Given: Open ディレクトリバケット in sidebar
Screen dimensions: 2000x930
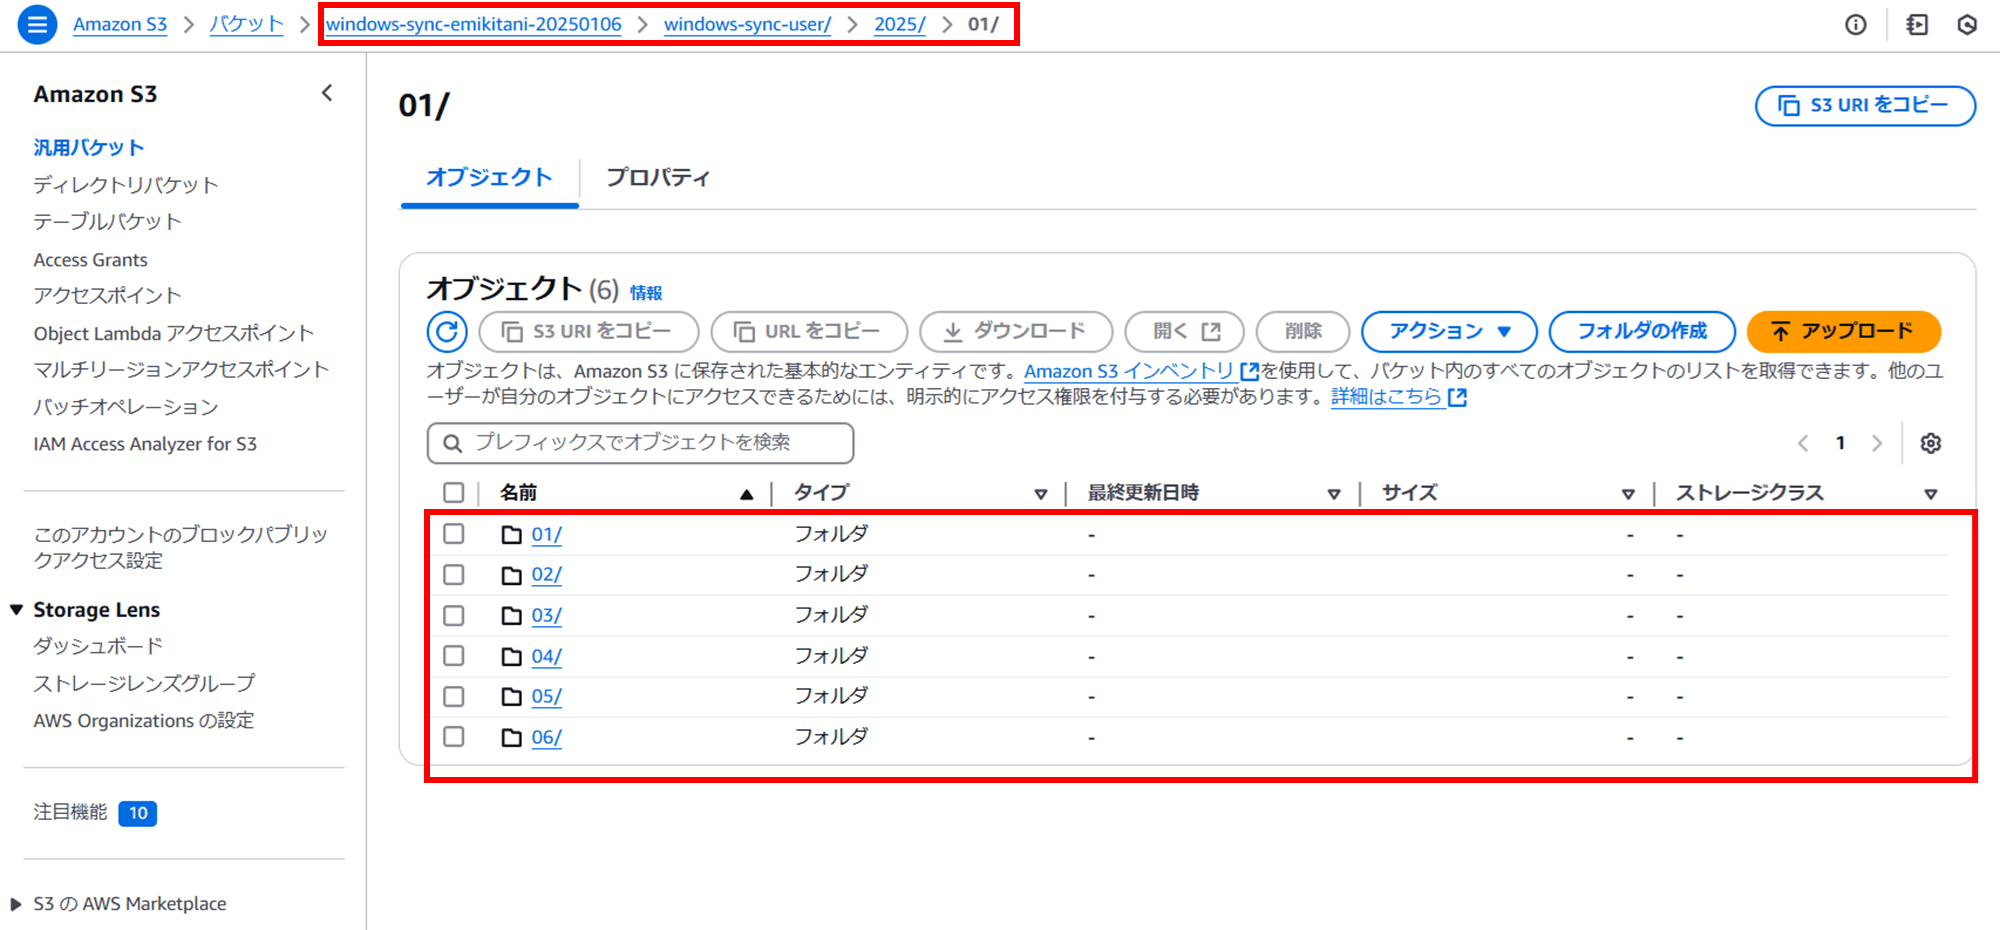Looking at the screenshot, I should point(126,185).
